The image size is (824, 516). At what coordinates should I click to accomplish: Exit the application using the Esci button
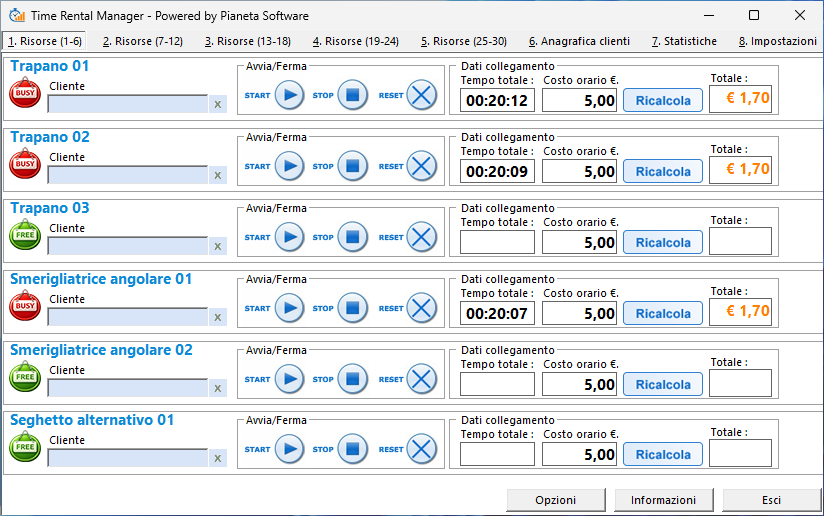[770, 500]
